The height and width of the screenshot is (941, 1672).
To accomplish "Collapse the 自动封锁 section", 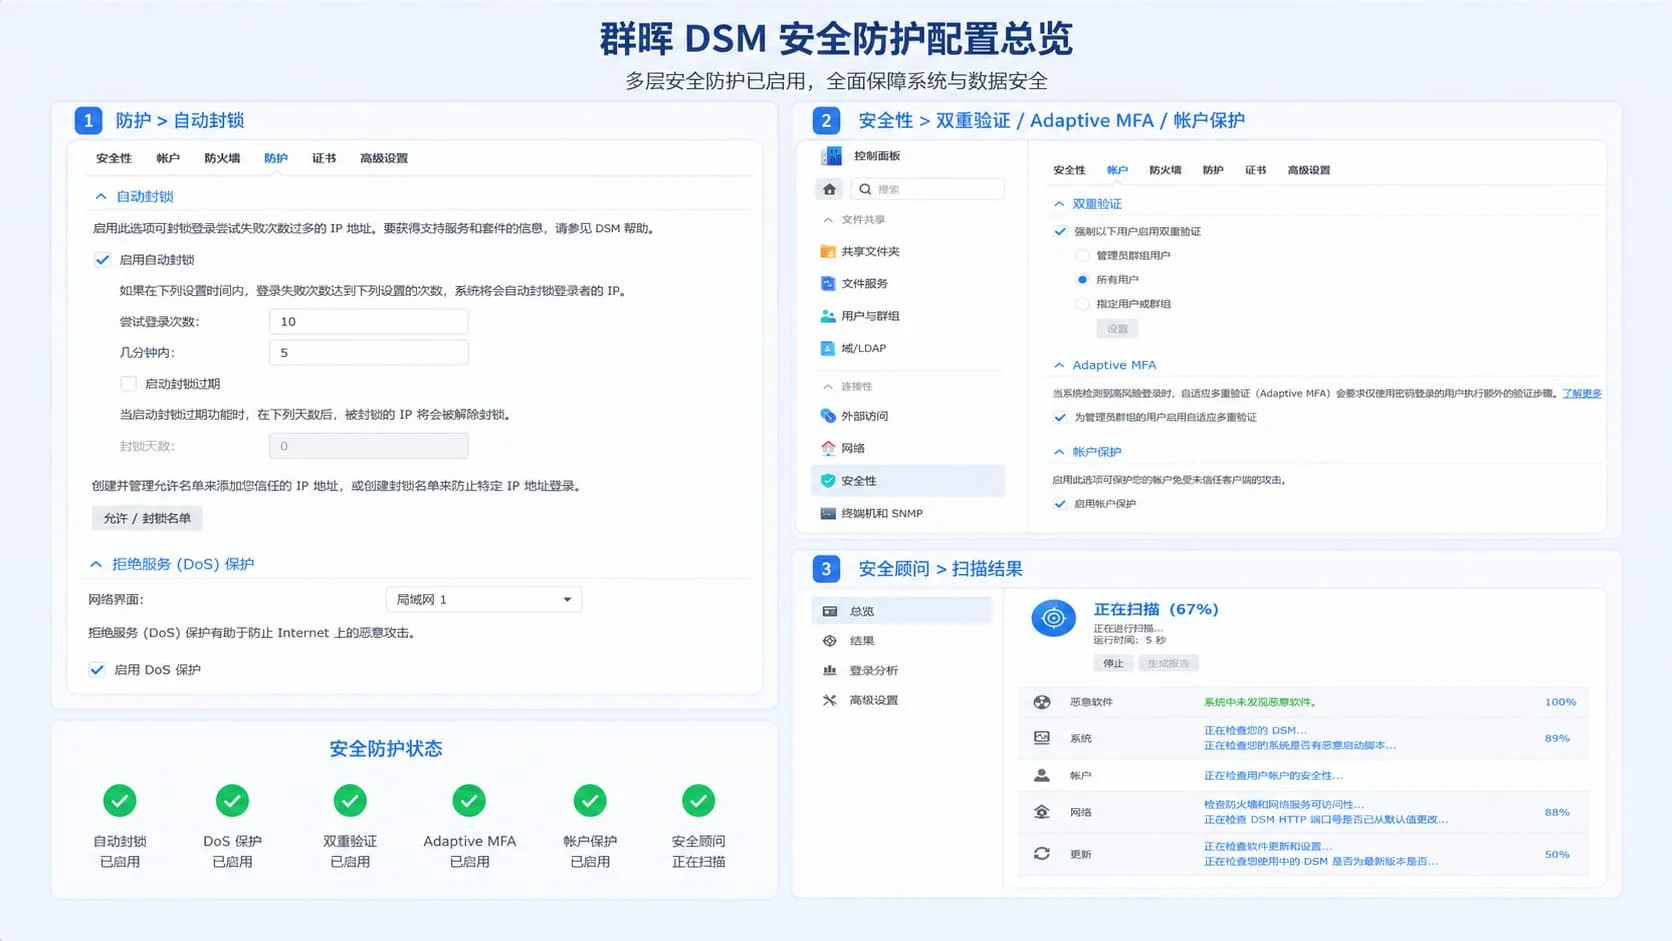I will [x=101, y=197].
